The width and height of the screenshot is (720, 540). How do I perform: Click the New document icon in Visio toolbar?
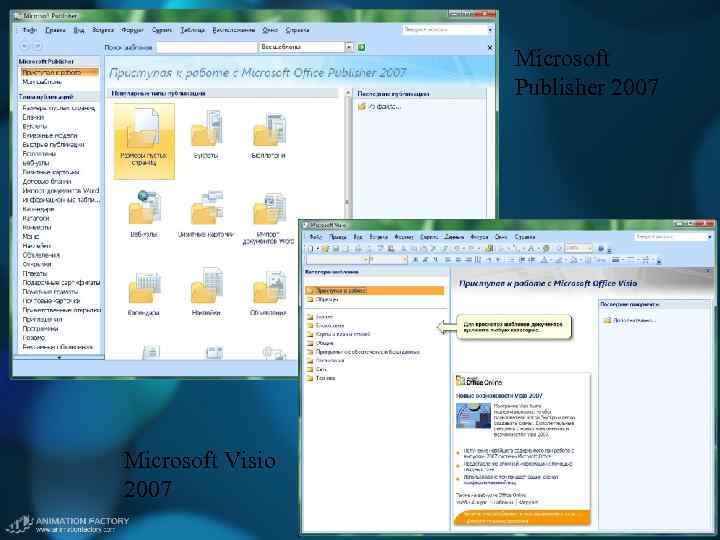(311, 248)
